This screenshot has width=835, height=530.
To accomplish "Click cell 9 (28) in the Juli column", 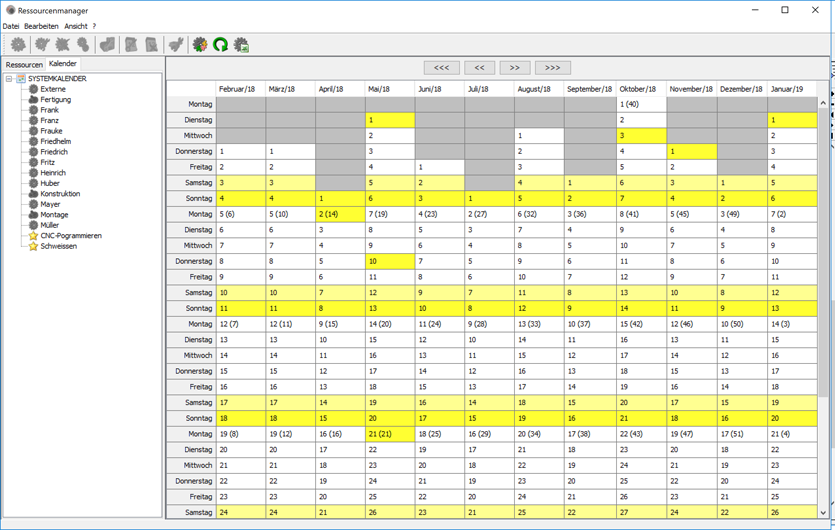I will pos(489,324).
